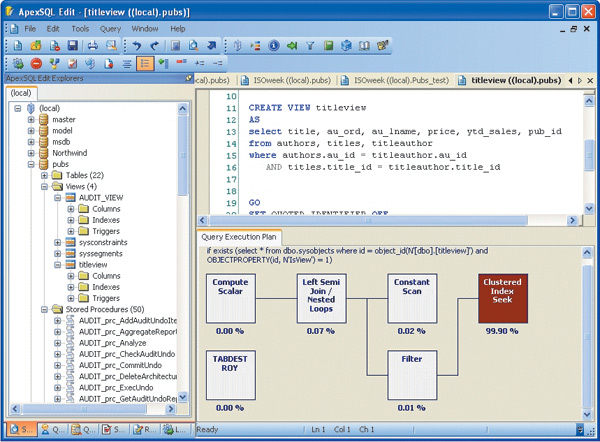Click the Filter plan node
The height and width of the screenshot is (442, 600).
[x=412, y=375]
